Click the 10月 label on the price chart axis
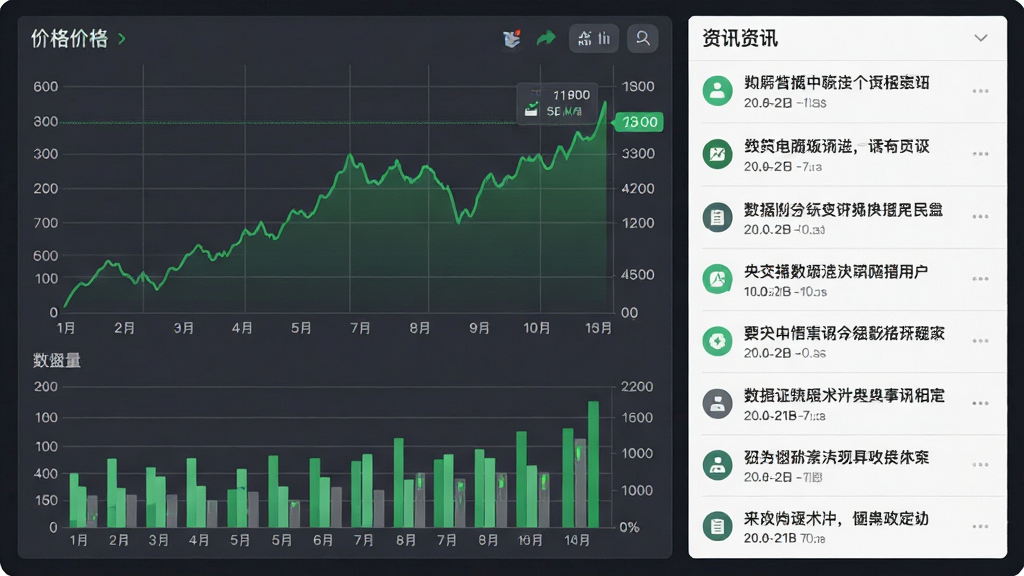Viewport: 1024px width, 576px height. pyautogui.click(x=536, y=328)
